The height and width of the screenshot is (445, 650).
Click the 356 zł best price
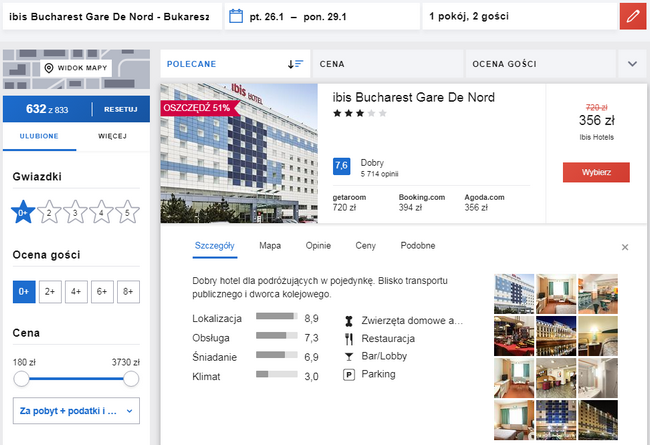(597, 120)
